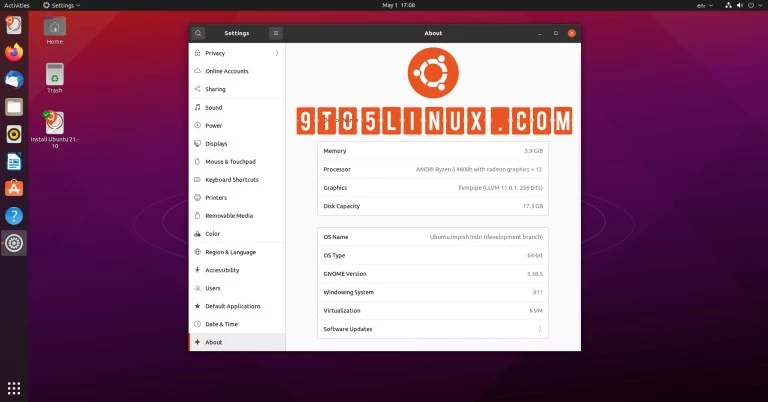Open the Help icon in dock
The width and height of the screenshot is (768, 402).
click(x=14, y=215)
